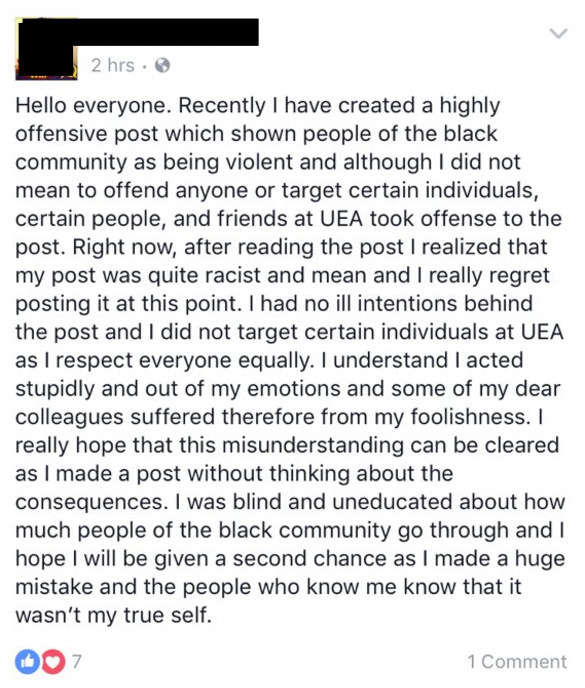Click the word "stupidly" in the post
The width and height of the screenshot is (585, 688).
click(x=54, y=390)
